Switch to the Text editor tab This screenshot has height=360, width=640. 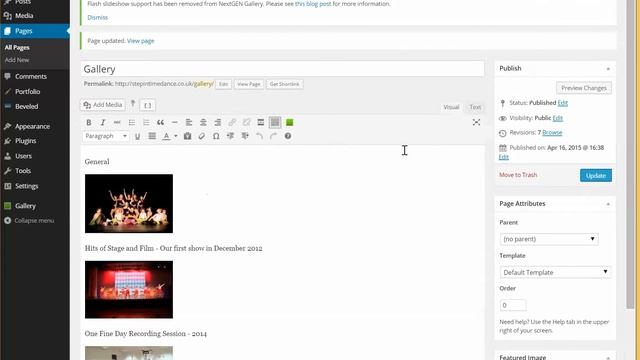coord(475,107)
